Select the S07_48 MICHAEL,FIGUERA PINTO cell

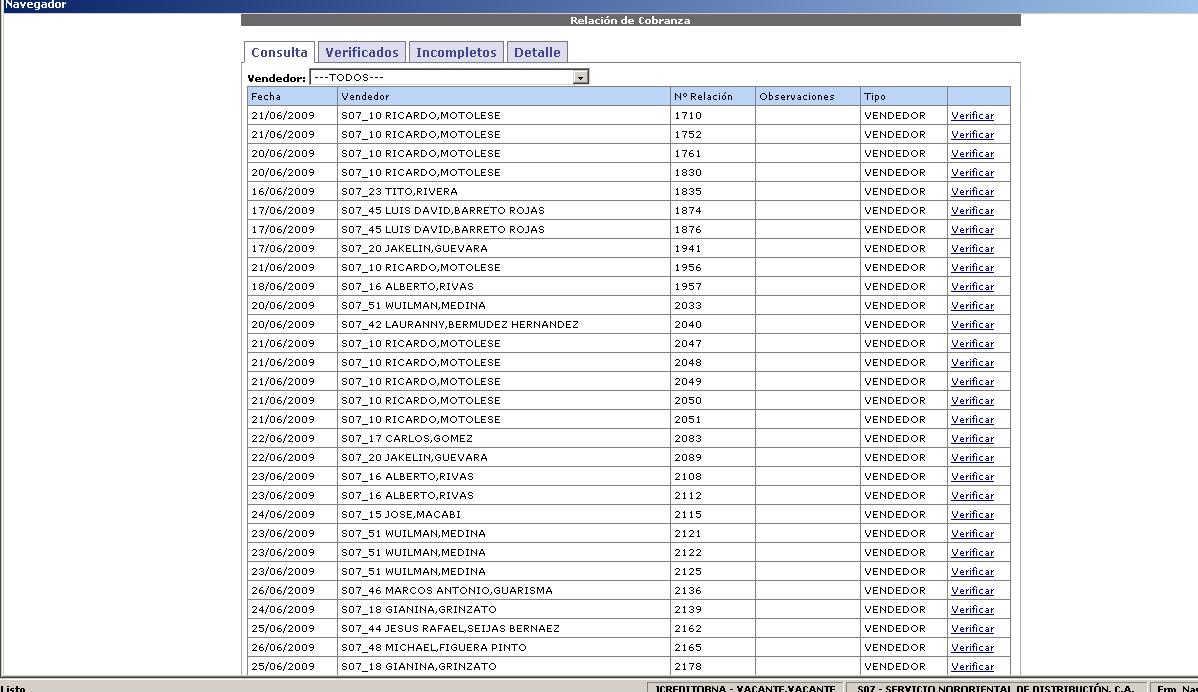[503, 648]
